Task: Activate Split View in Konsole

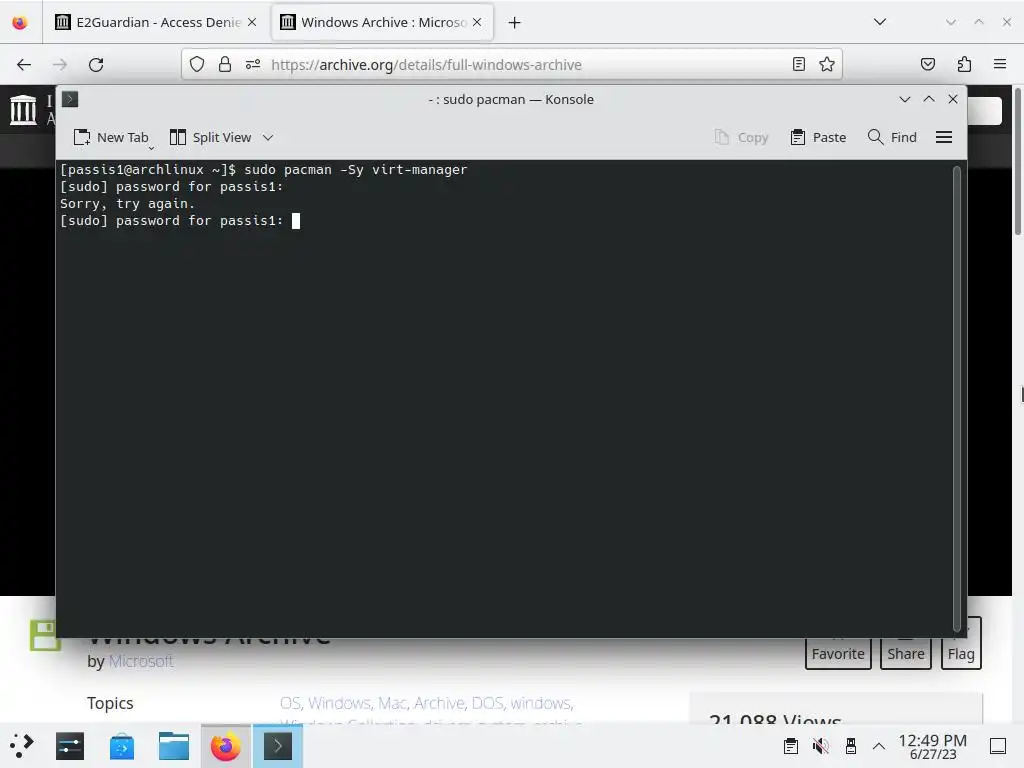Action: 210,138
